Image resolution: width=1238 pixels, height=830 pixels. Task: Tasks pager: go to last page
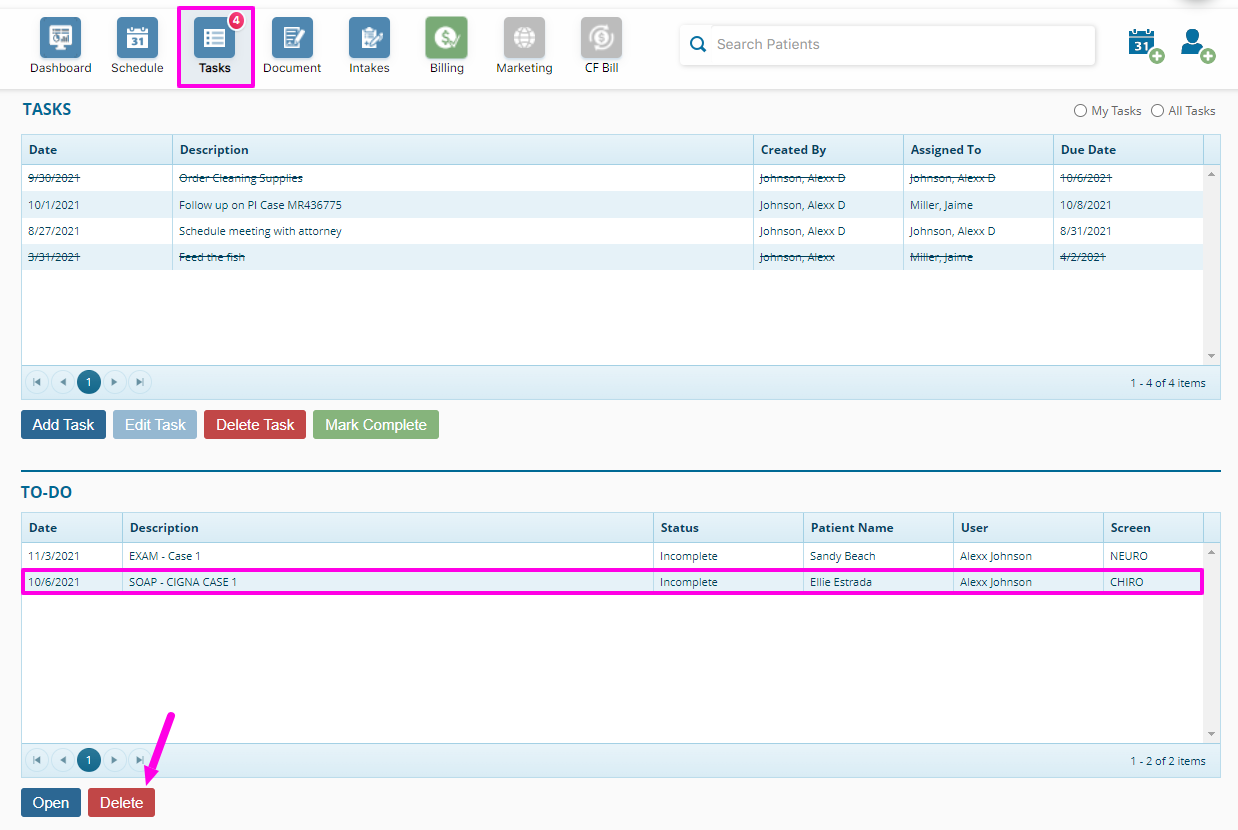(140, 382)
